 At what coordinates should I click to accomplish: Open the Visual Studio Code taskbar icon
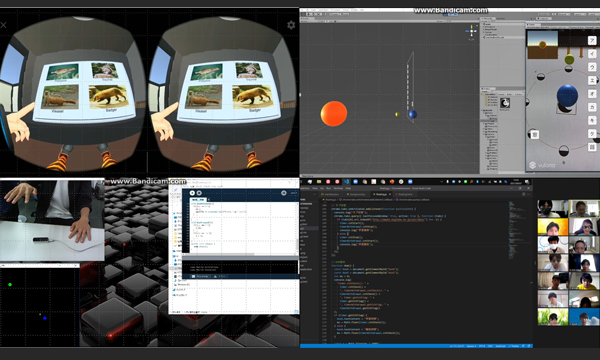[346, 182]
